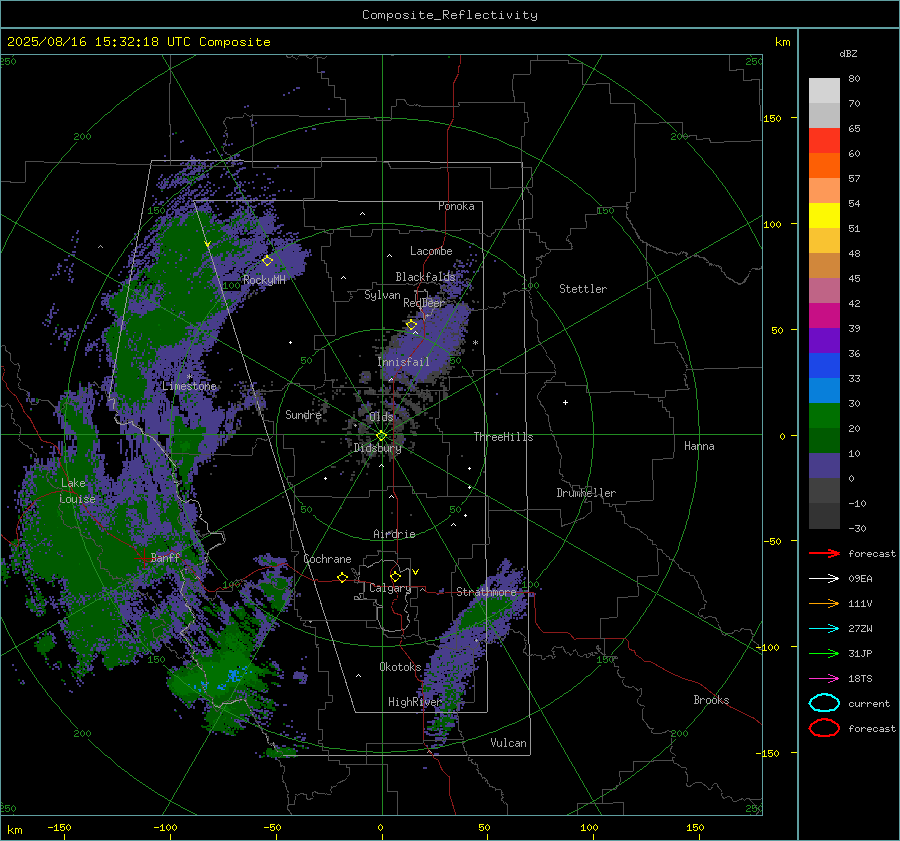Click the 'Limestone' map label
This screenshot has width=900, height=841.
[x=189, y=386]
